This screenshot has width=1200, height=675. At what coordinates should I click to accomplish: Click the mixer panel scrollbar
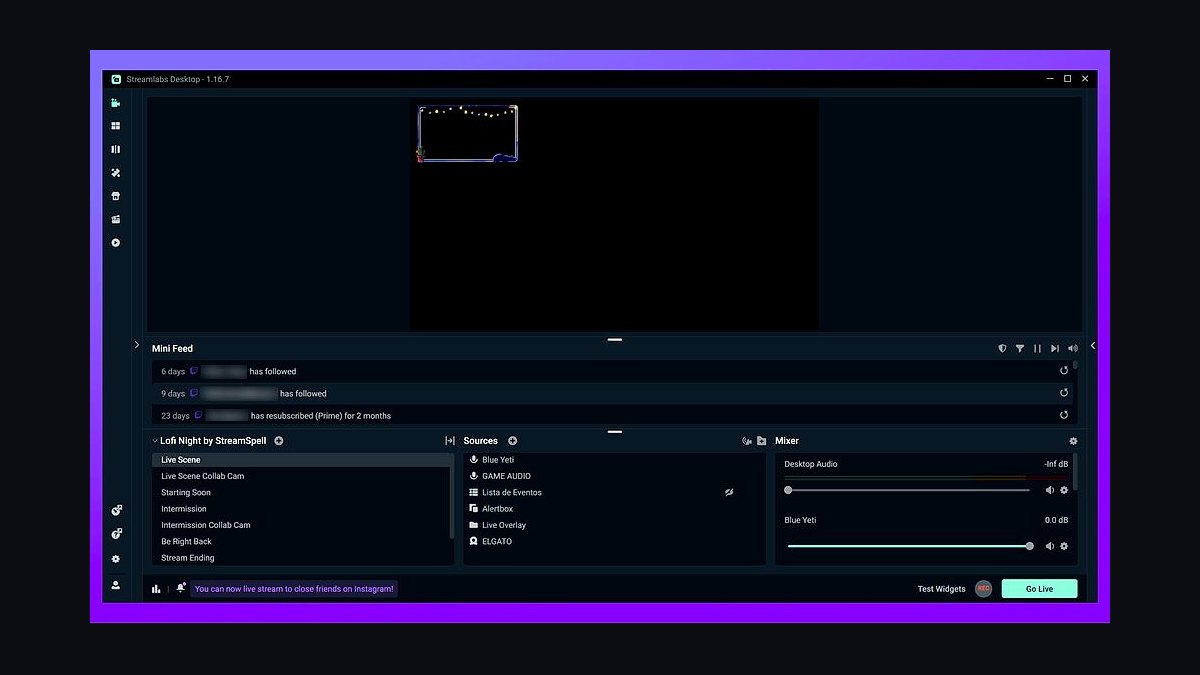(x=1077, y=470)
